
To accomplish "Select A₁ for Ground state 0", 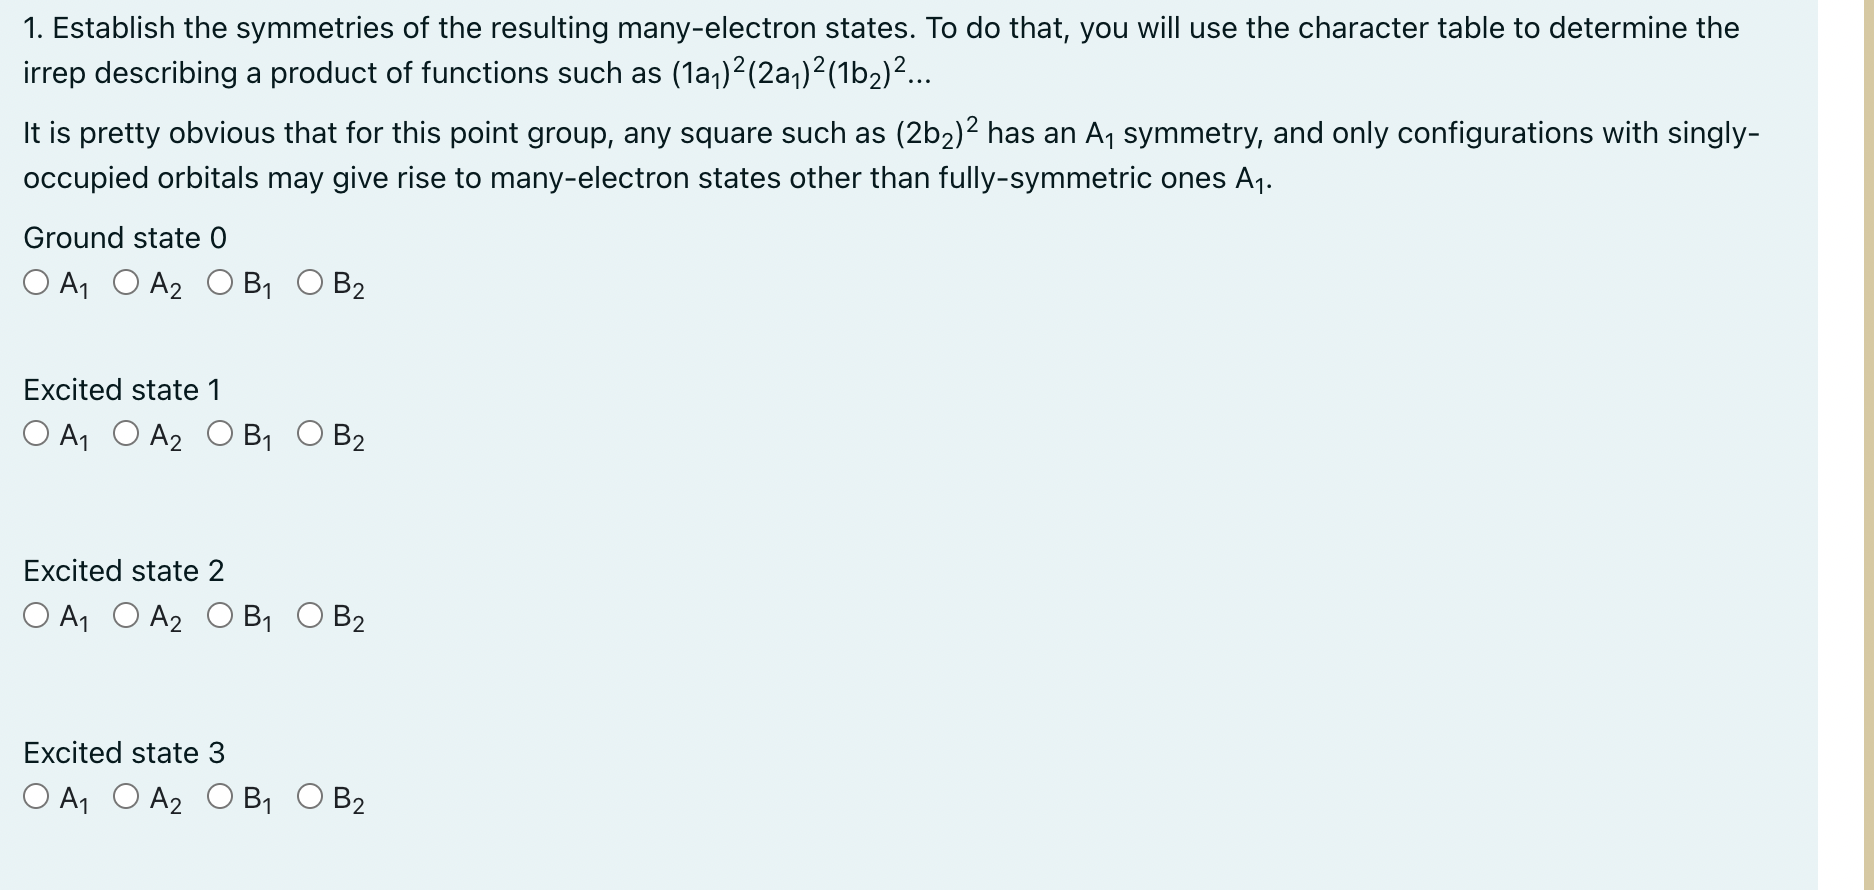I will click(x=36, y=283).
